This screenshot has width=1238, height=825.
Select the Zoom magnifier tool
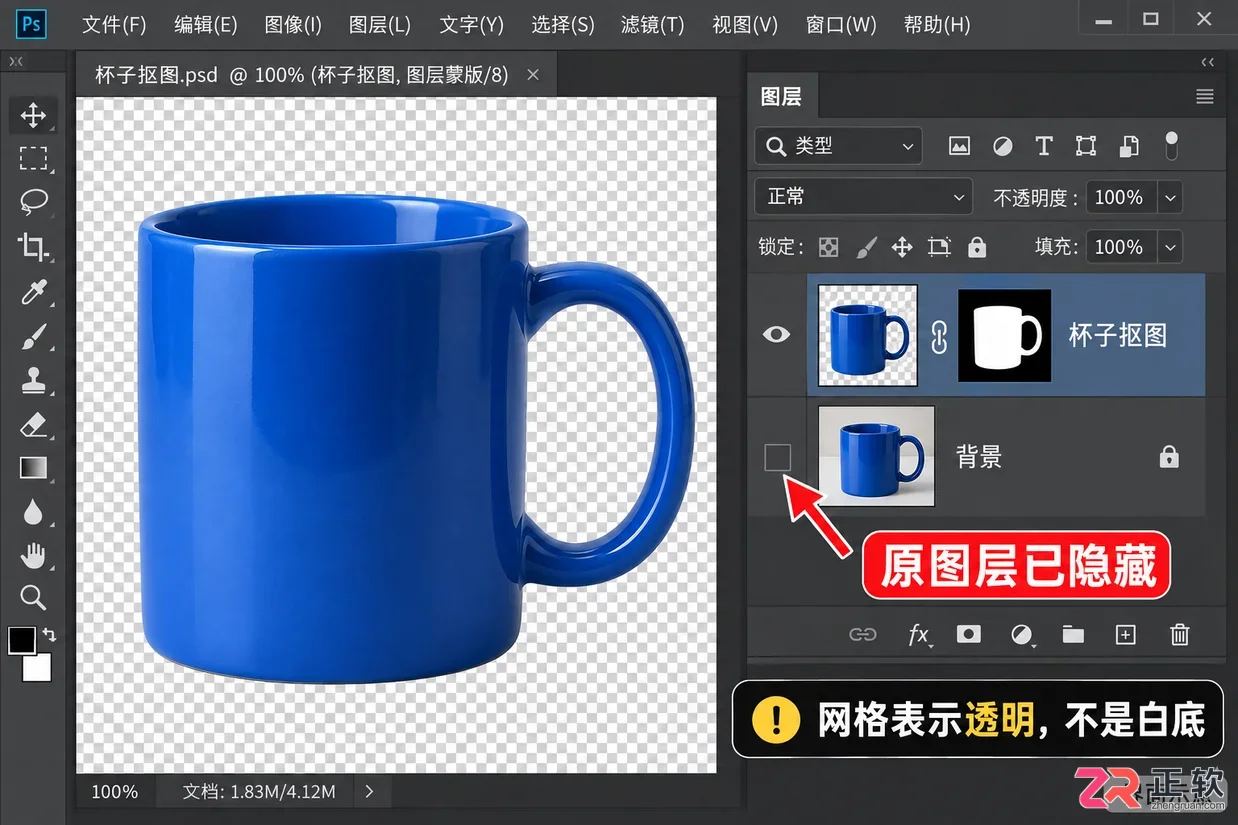tap(33, 598)
